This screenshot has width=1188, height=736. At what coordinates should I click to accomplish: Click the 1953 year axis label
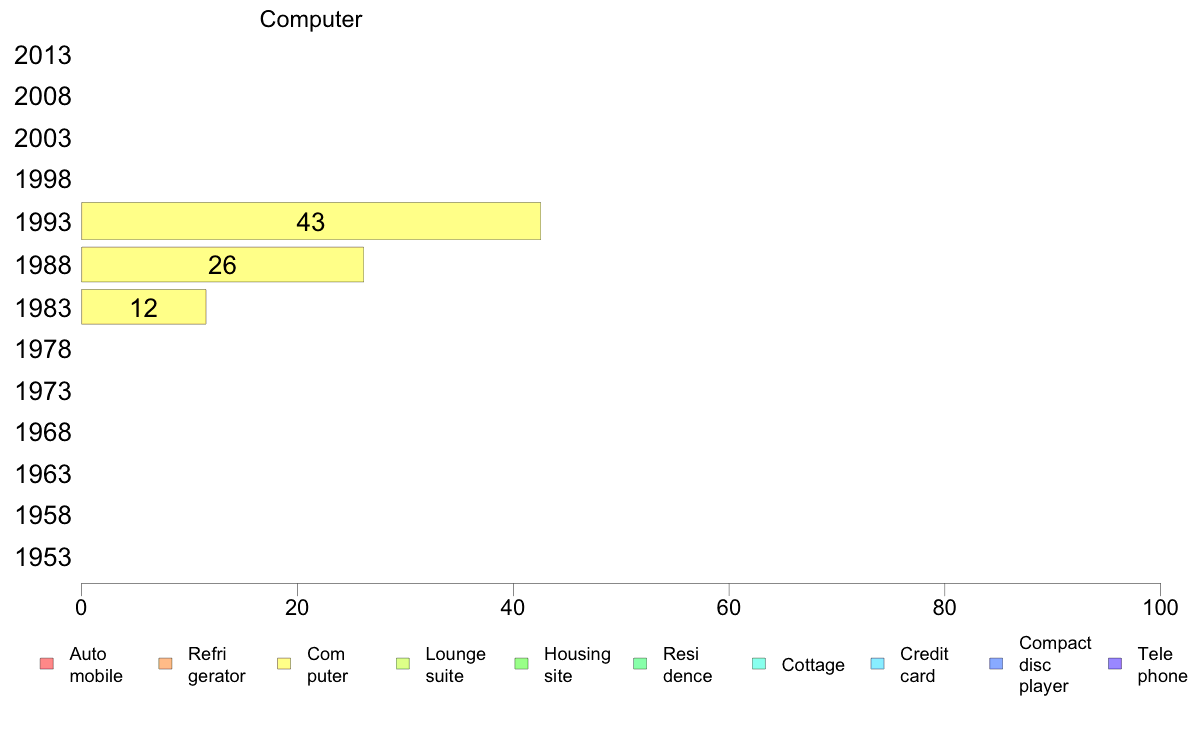pyautogui.click(x=42, y=557)
